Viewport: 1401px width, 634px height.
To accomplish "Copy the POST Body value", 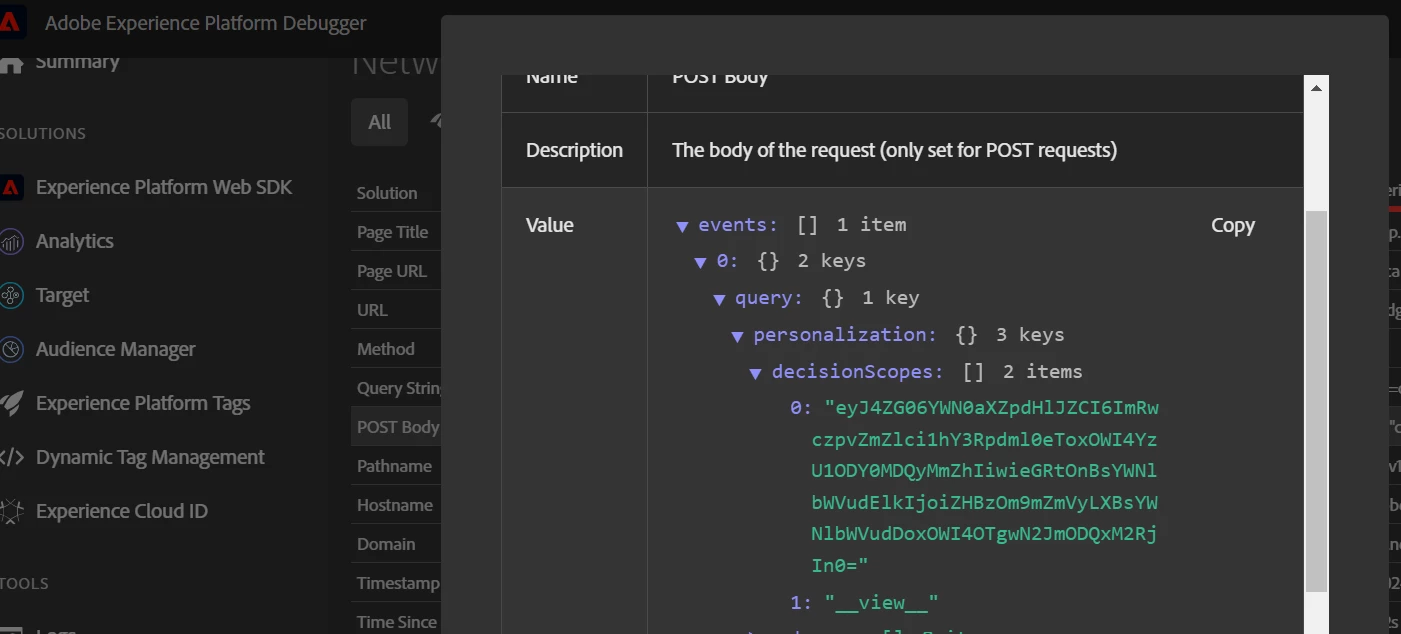I will tap(1232, 225).
